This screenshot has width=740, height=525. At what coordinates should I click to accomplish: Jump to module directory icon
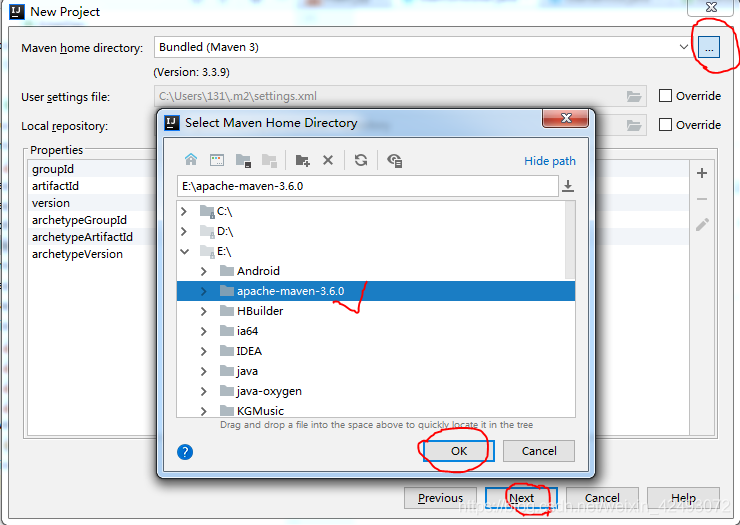click(269, 161)
